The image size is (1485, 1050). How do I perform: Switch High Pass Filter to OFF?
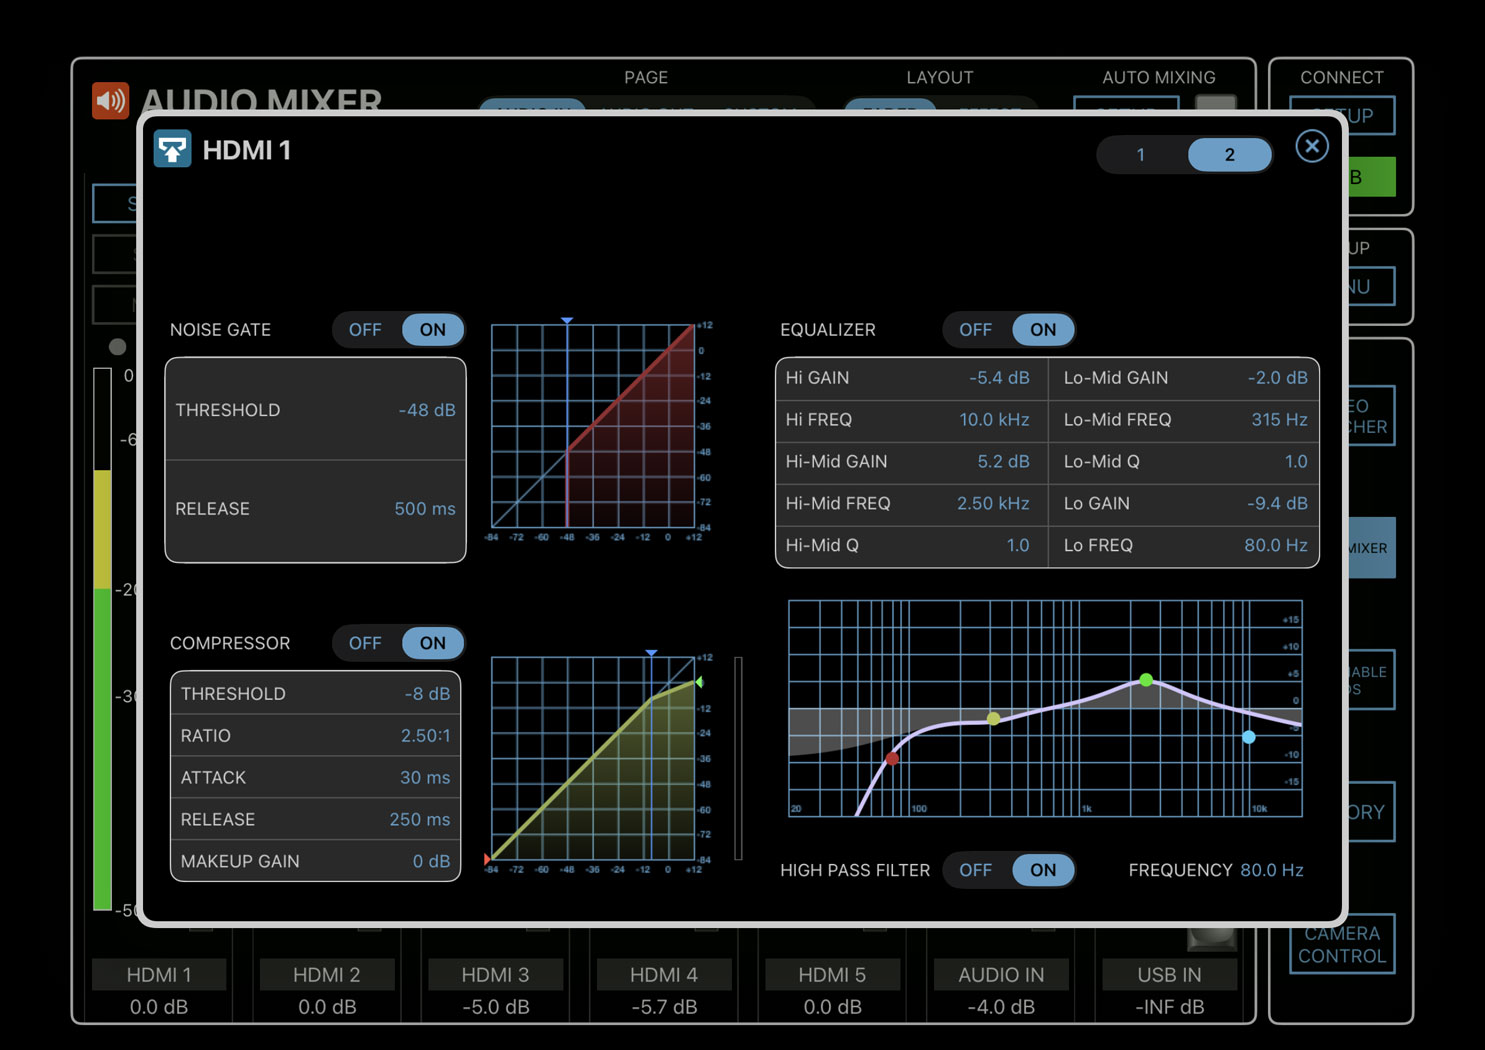pos(975,870)
